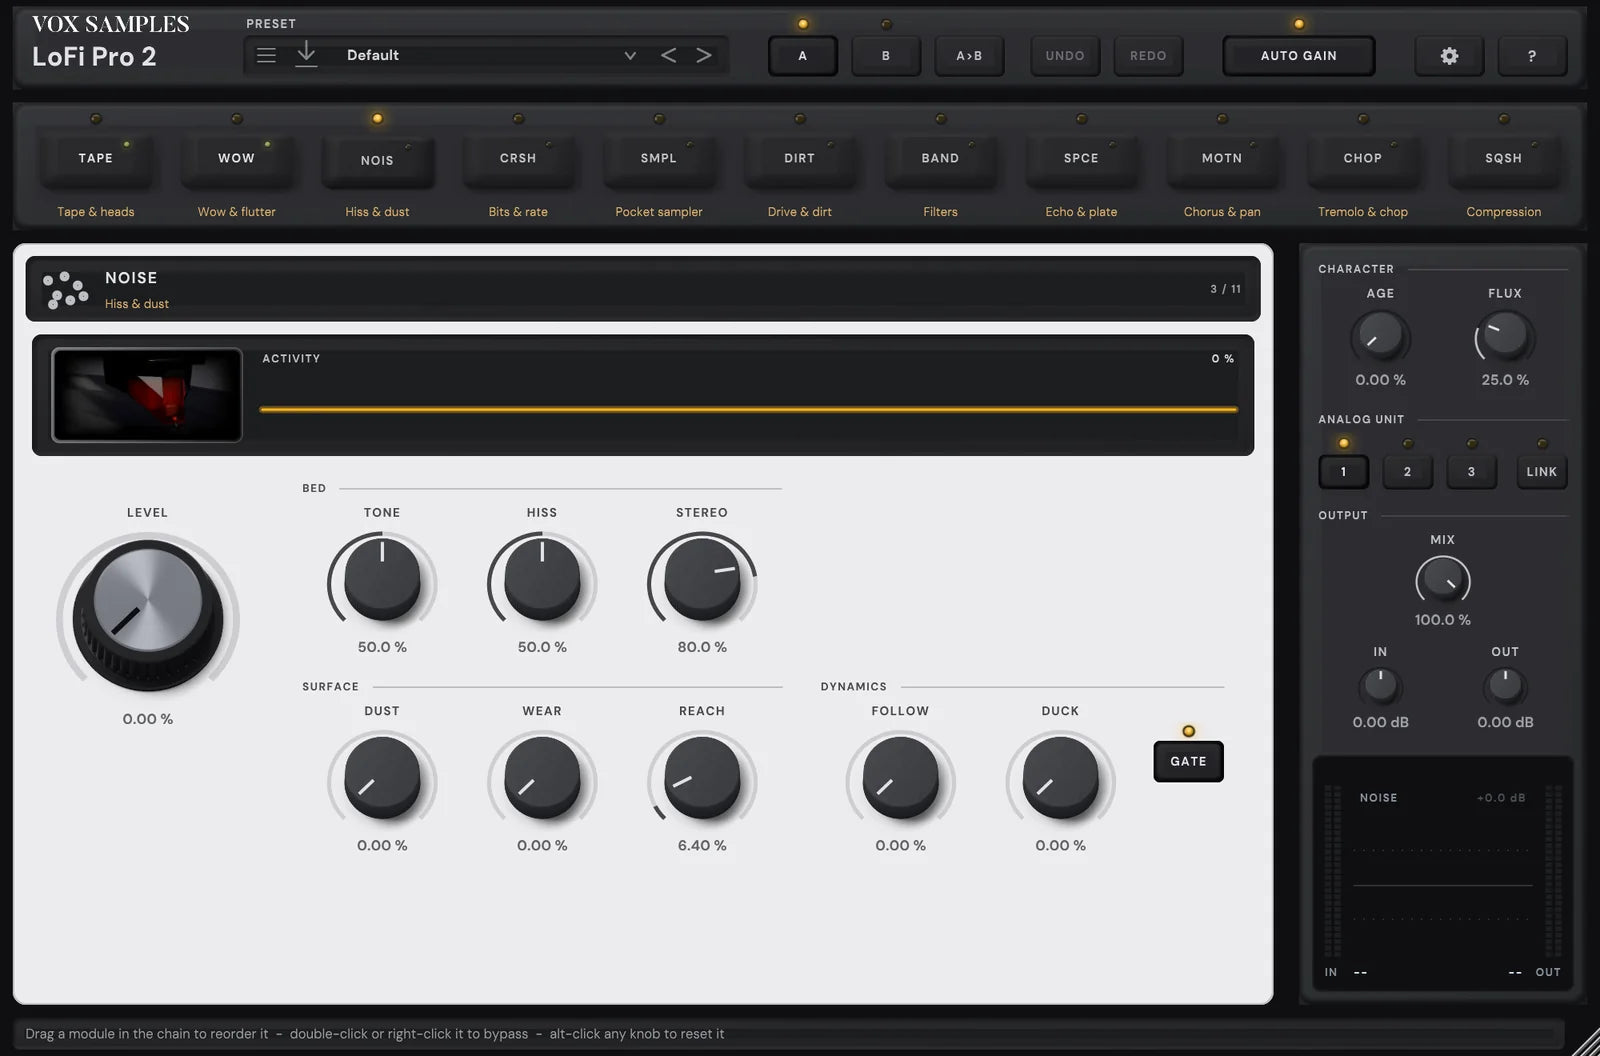Switch to state B
Screen dimensions: 1600x1056
pyautogui.click(x=886, y=56)
